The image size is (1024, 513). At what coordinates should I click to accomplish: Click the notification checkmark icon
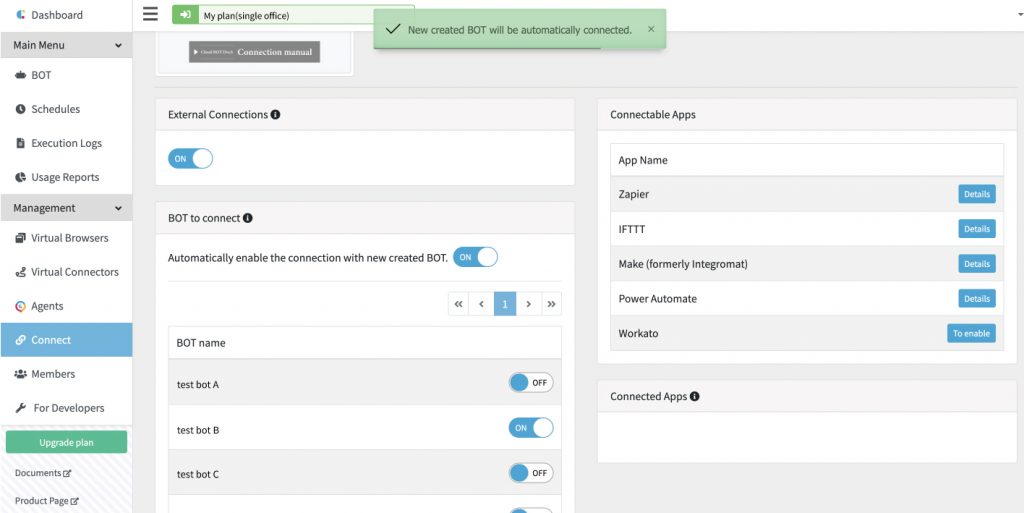pos(392,29)
